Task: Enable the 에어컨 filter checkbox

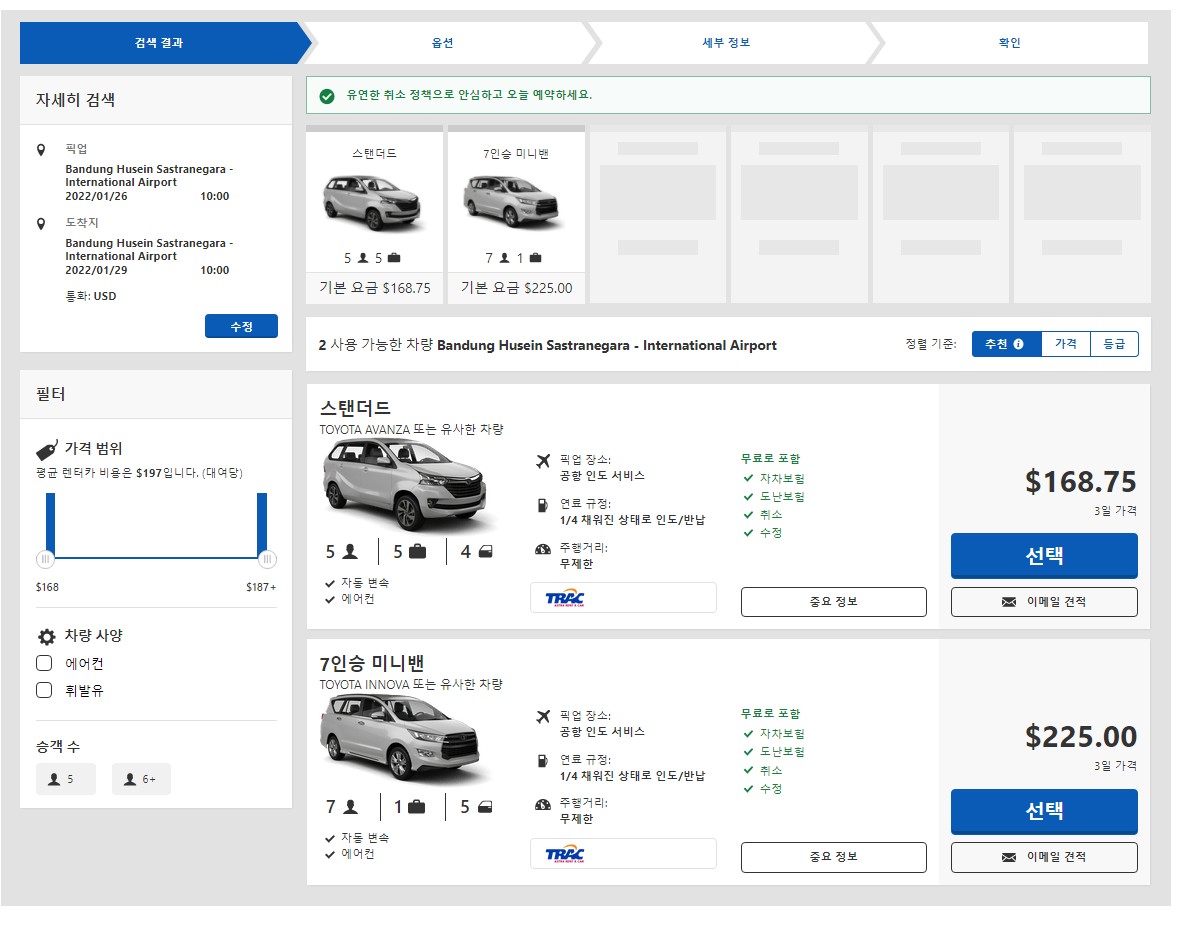Action: pos(44,663)
